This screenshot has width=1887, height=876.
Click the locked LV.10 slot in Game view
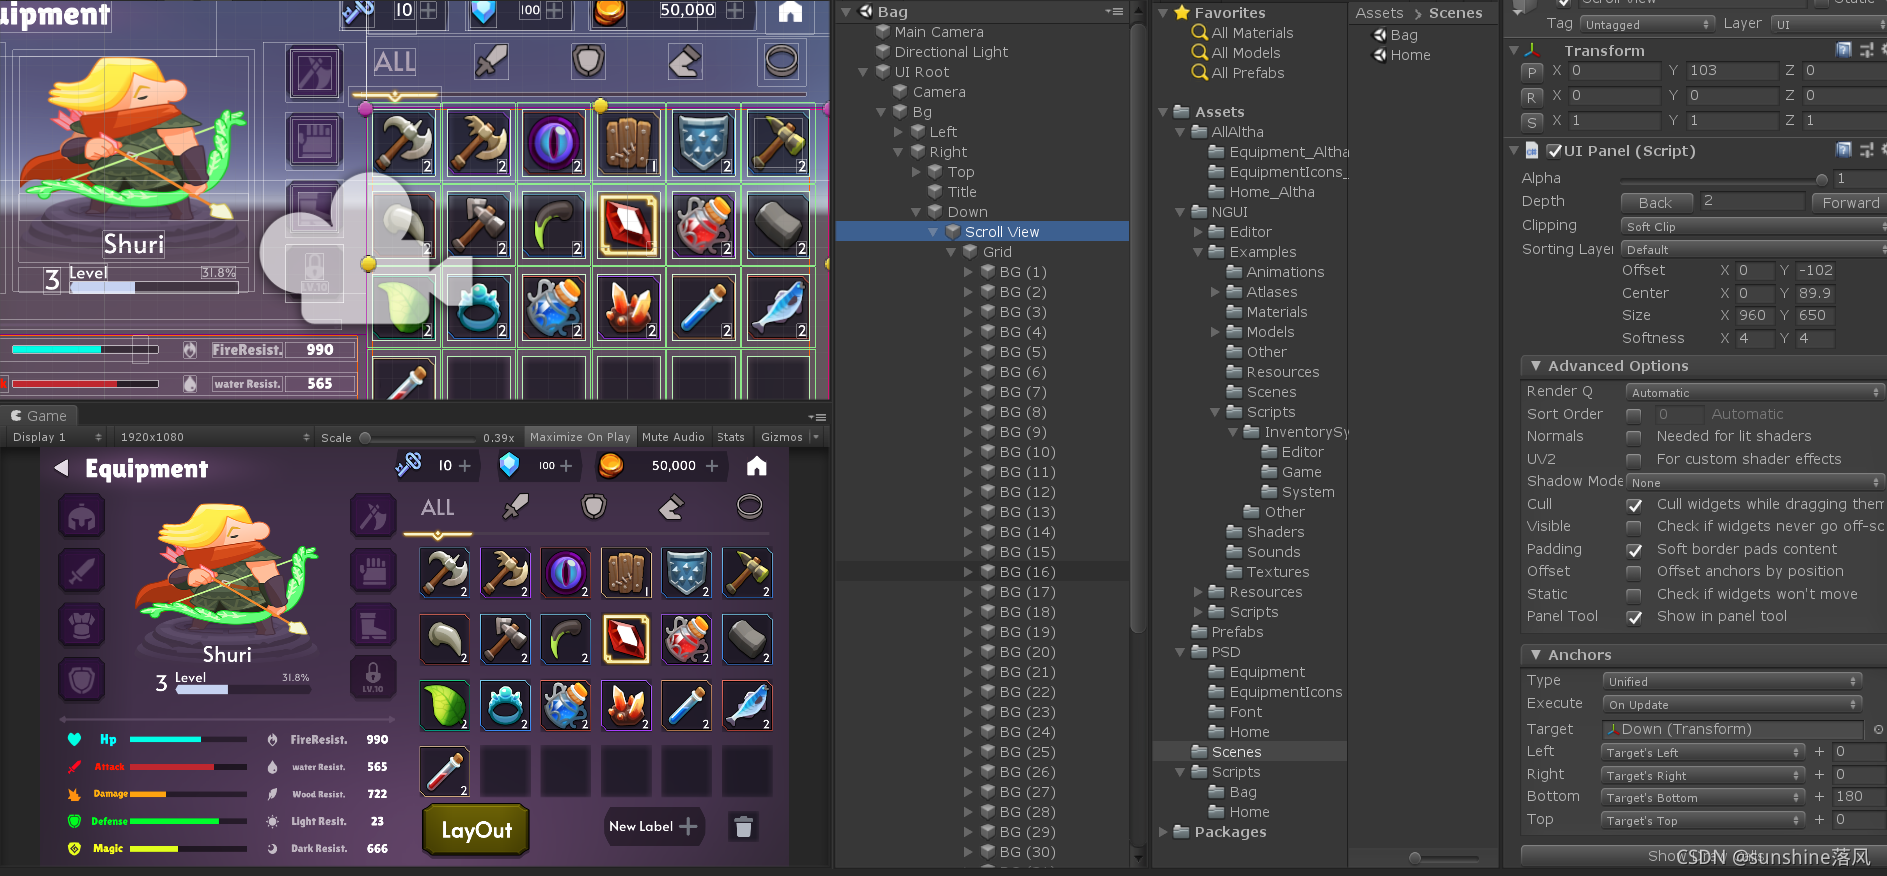tap(373, 678)
